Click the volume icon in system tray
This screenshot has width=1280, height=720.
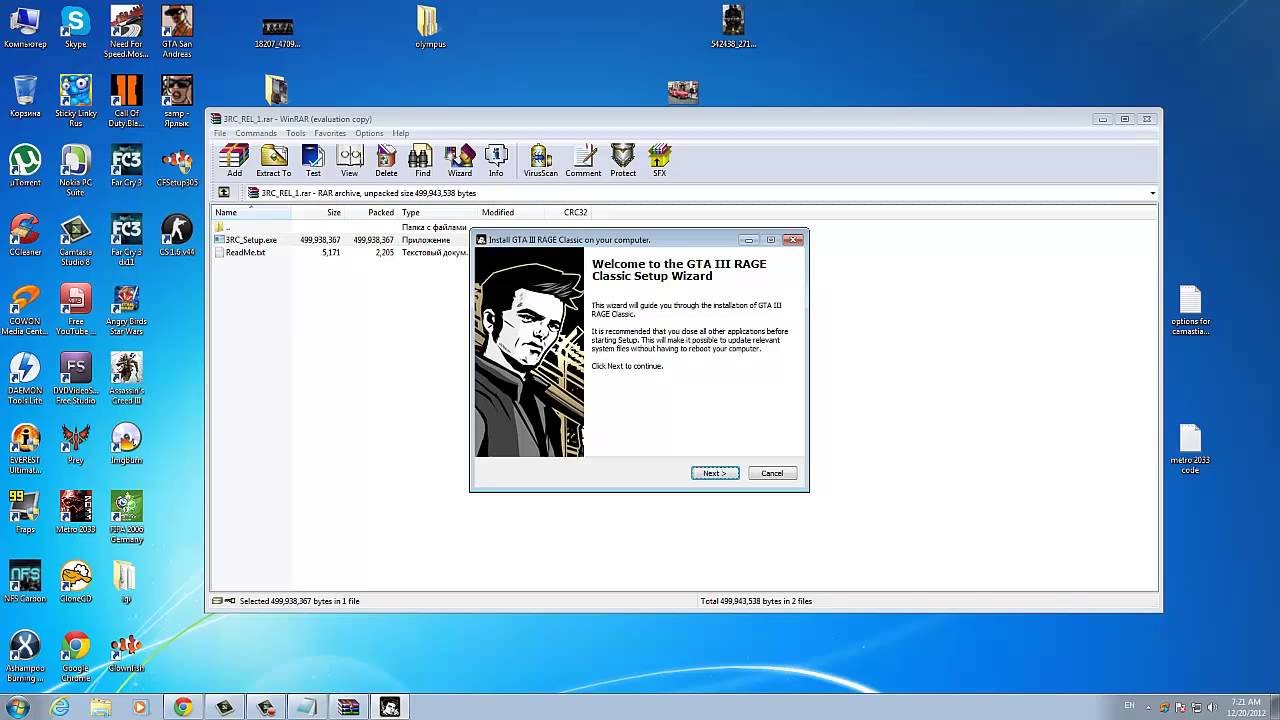[1211, 707]
